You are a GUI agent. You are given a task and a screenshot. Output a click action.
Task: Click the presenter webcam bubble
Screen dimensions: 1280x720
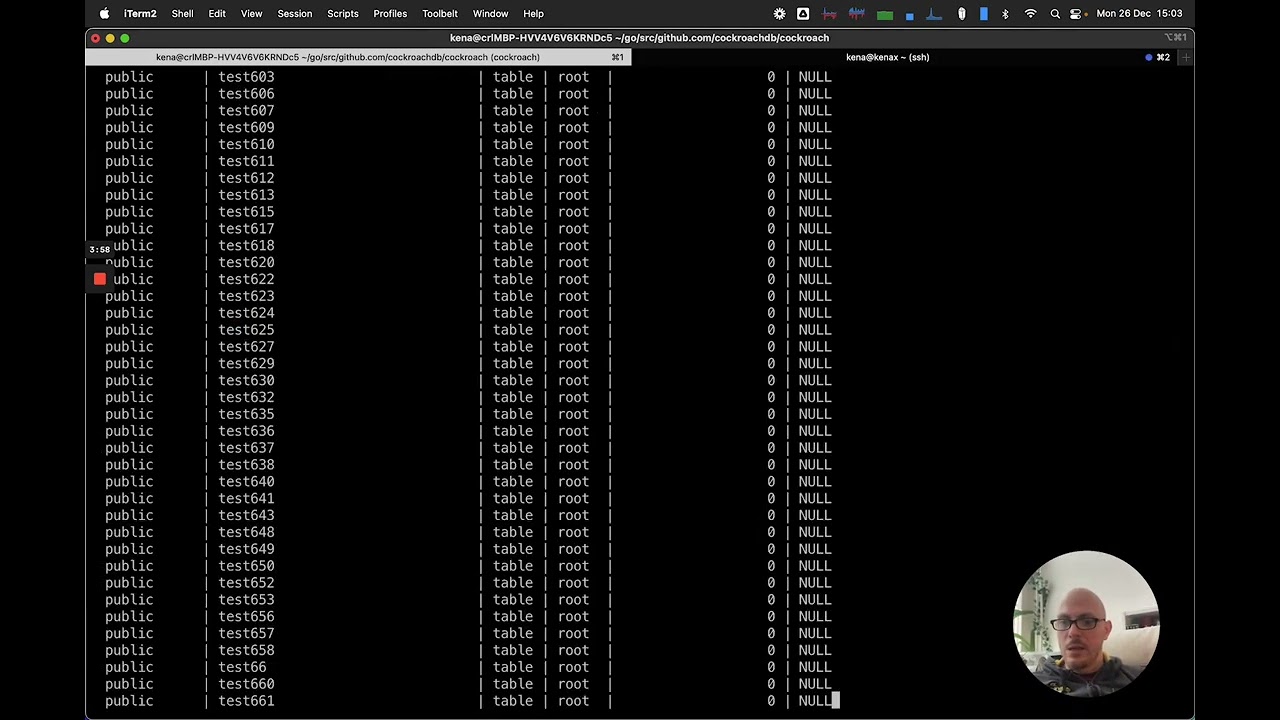1086,623
